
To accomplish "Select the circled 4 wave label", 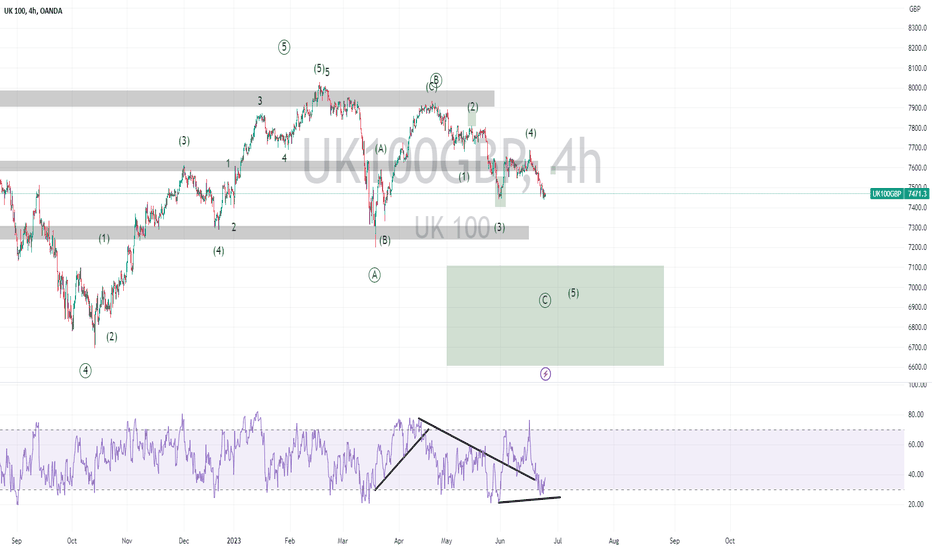I will pos(86,371).
